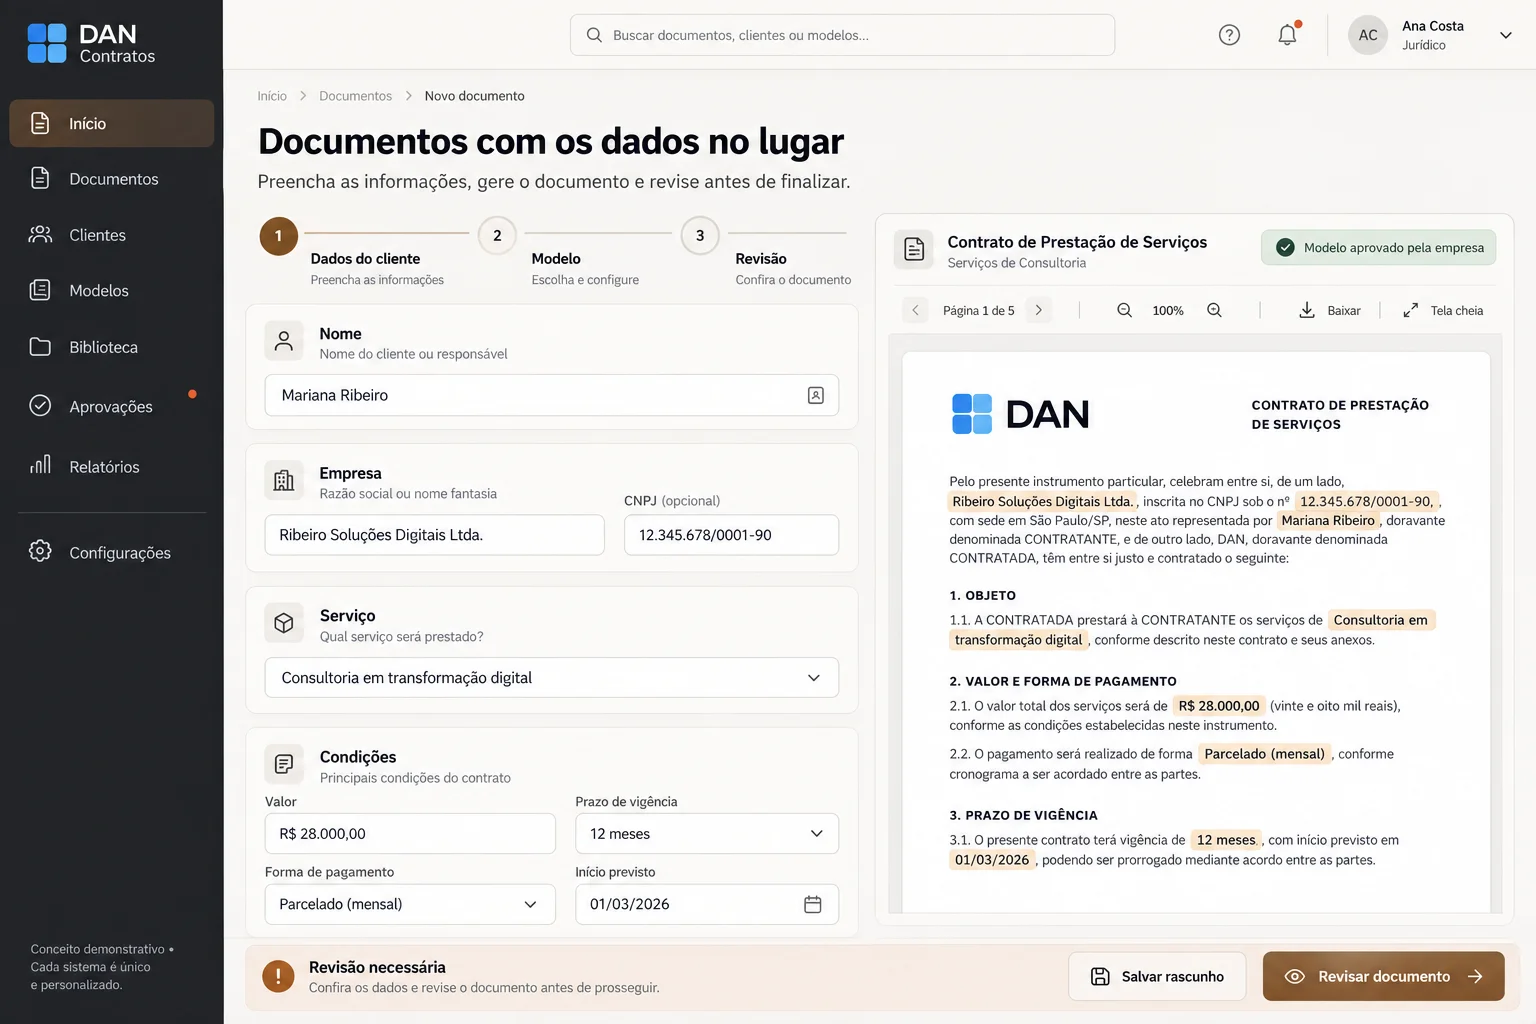Click the Empresa building icon
This screenshot has height=1024, width=1536.
click(284, 481)
